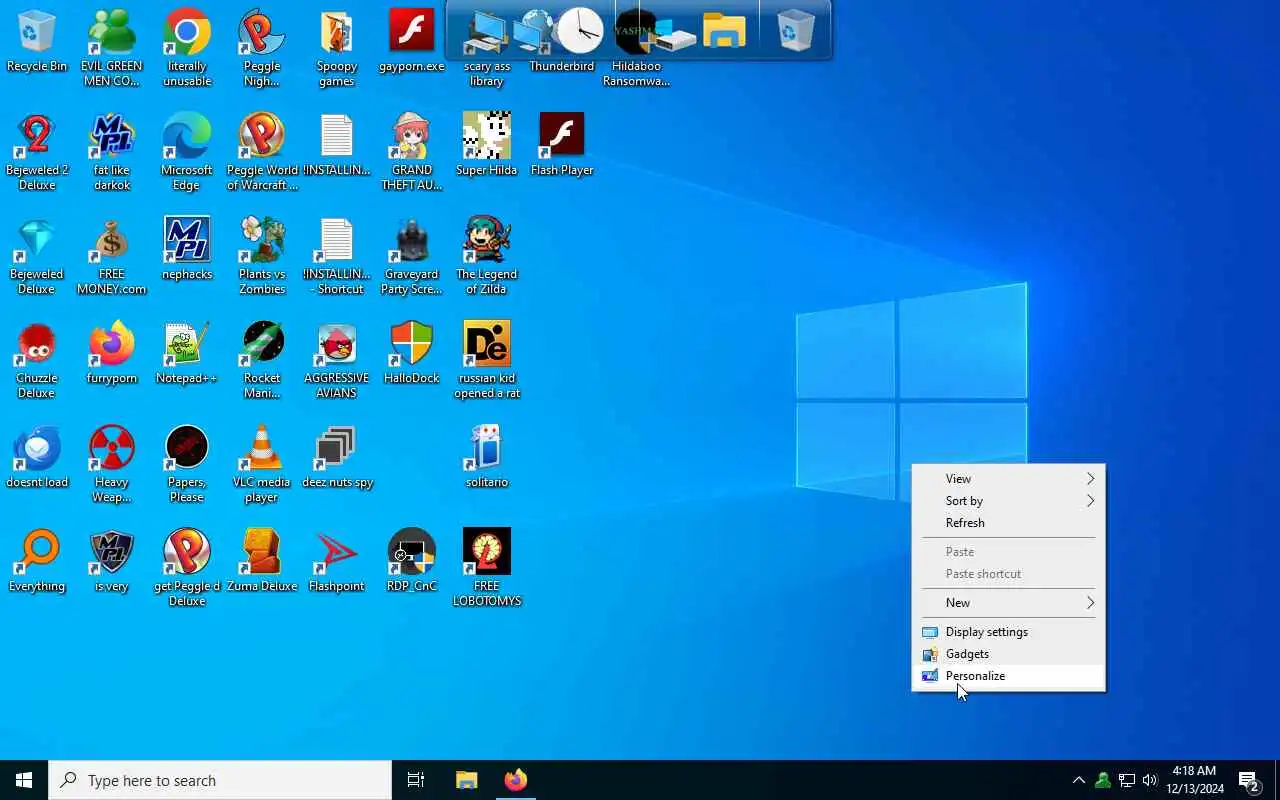This screenshot has width=1280, height=800.
Task: Click the recycle bin in the top dock
Action: pos(796,31)
